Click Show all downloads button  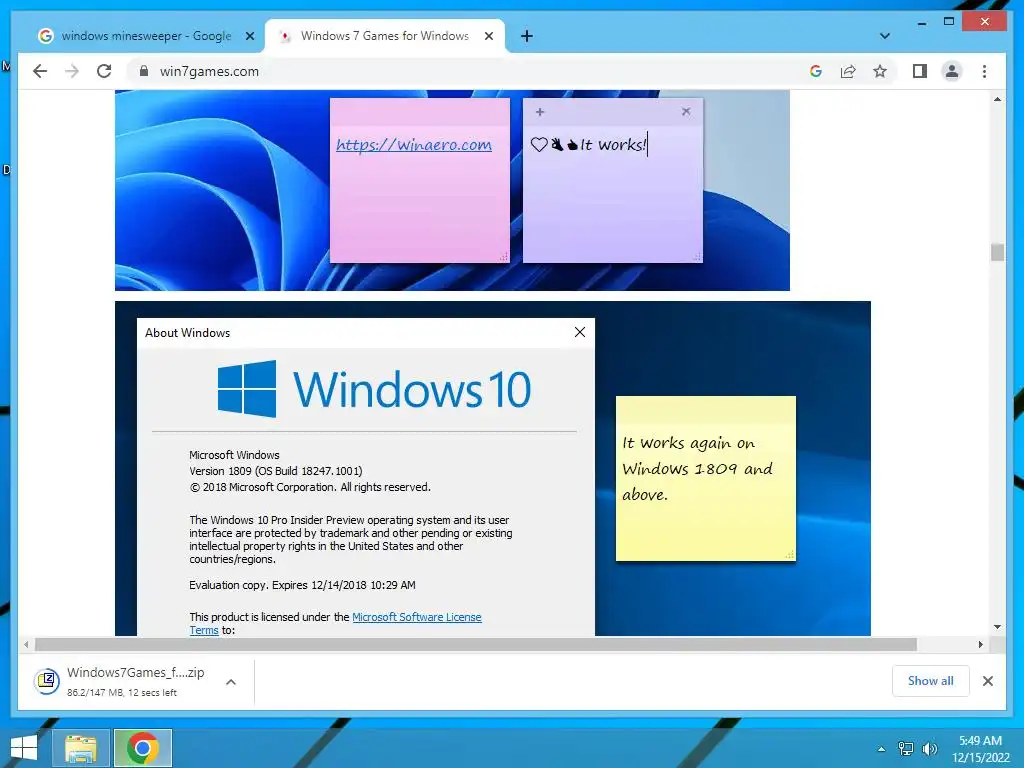930,680
